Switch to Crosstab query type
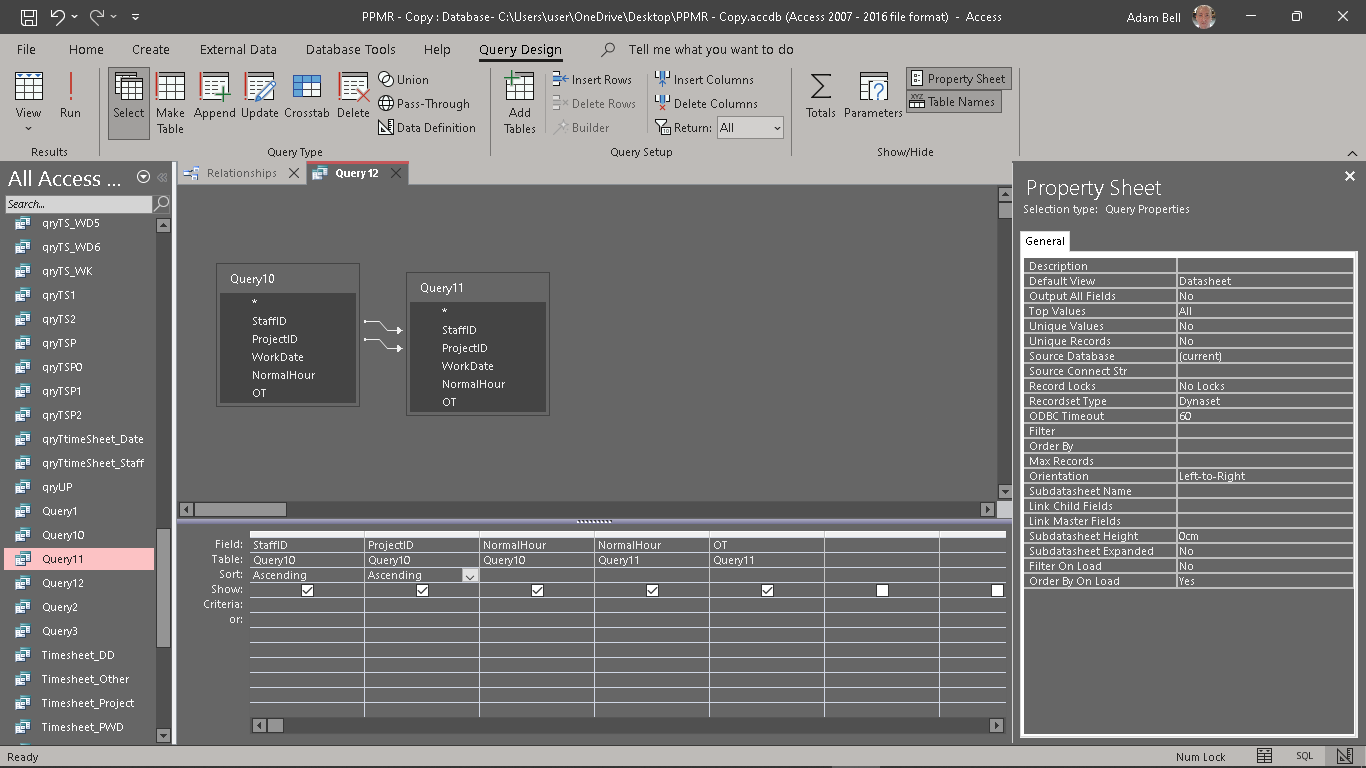Viewport: 1366px width, 768px height. click(306, 97)
